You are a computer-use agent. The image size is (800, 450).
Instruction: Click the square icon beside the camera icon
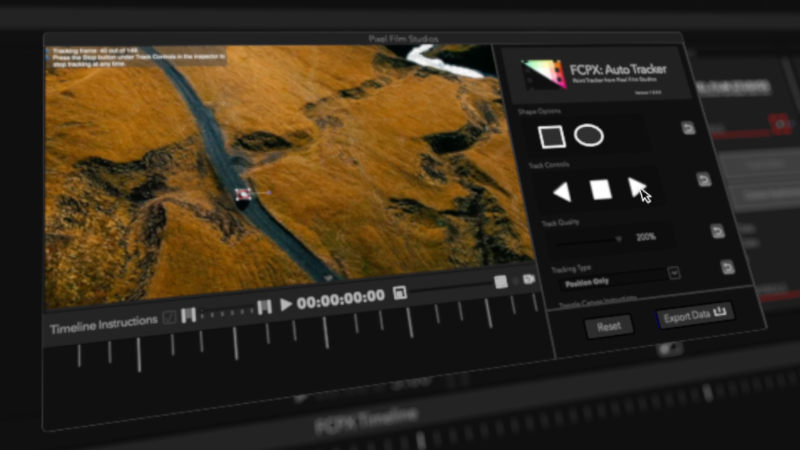(501, 282)
